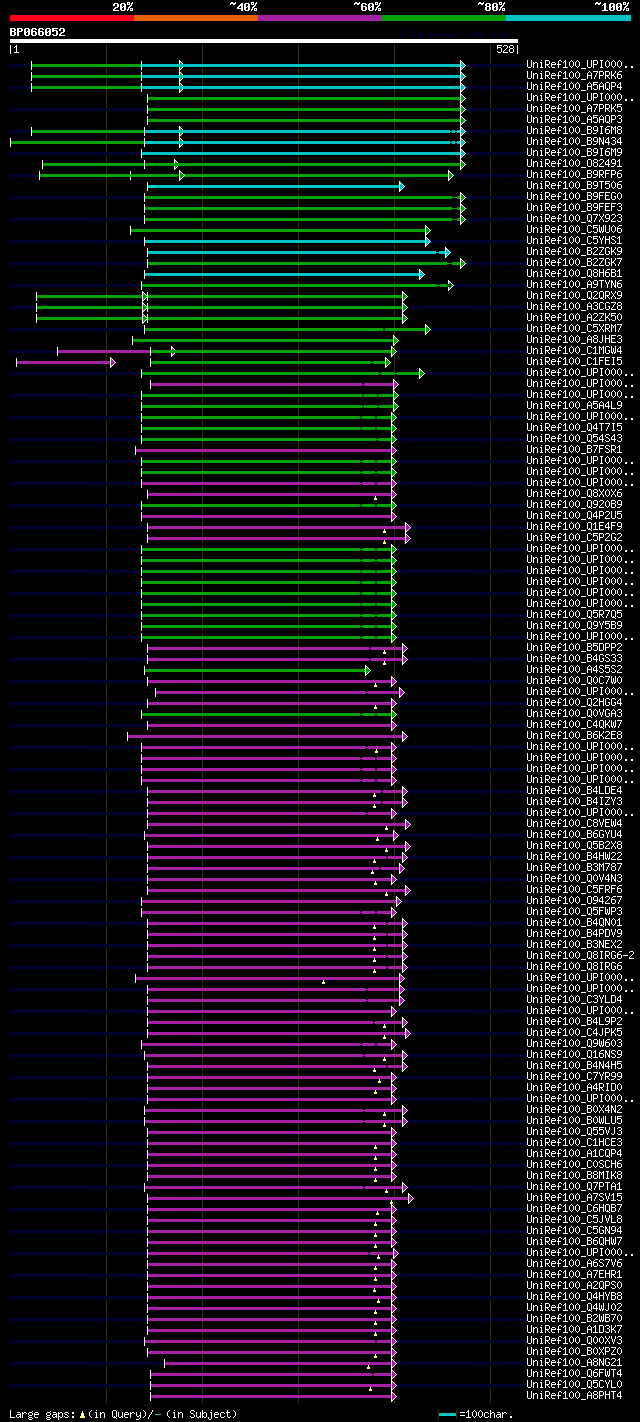The width and height of the screenshot is (640, 1422).
Task: Click the cyan 100char scale key
Action: click(447, 1414)
